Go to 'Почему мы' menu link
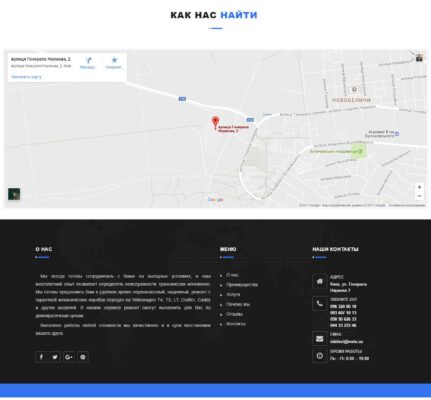The height and width of the screenshot is (400, 431). pyautogui.click(x=238, y=304)
